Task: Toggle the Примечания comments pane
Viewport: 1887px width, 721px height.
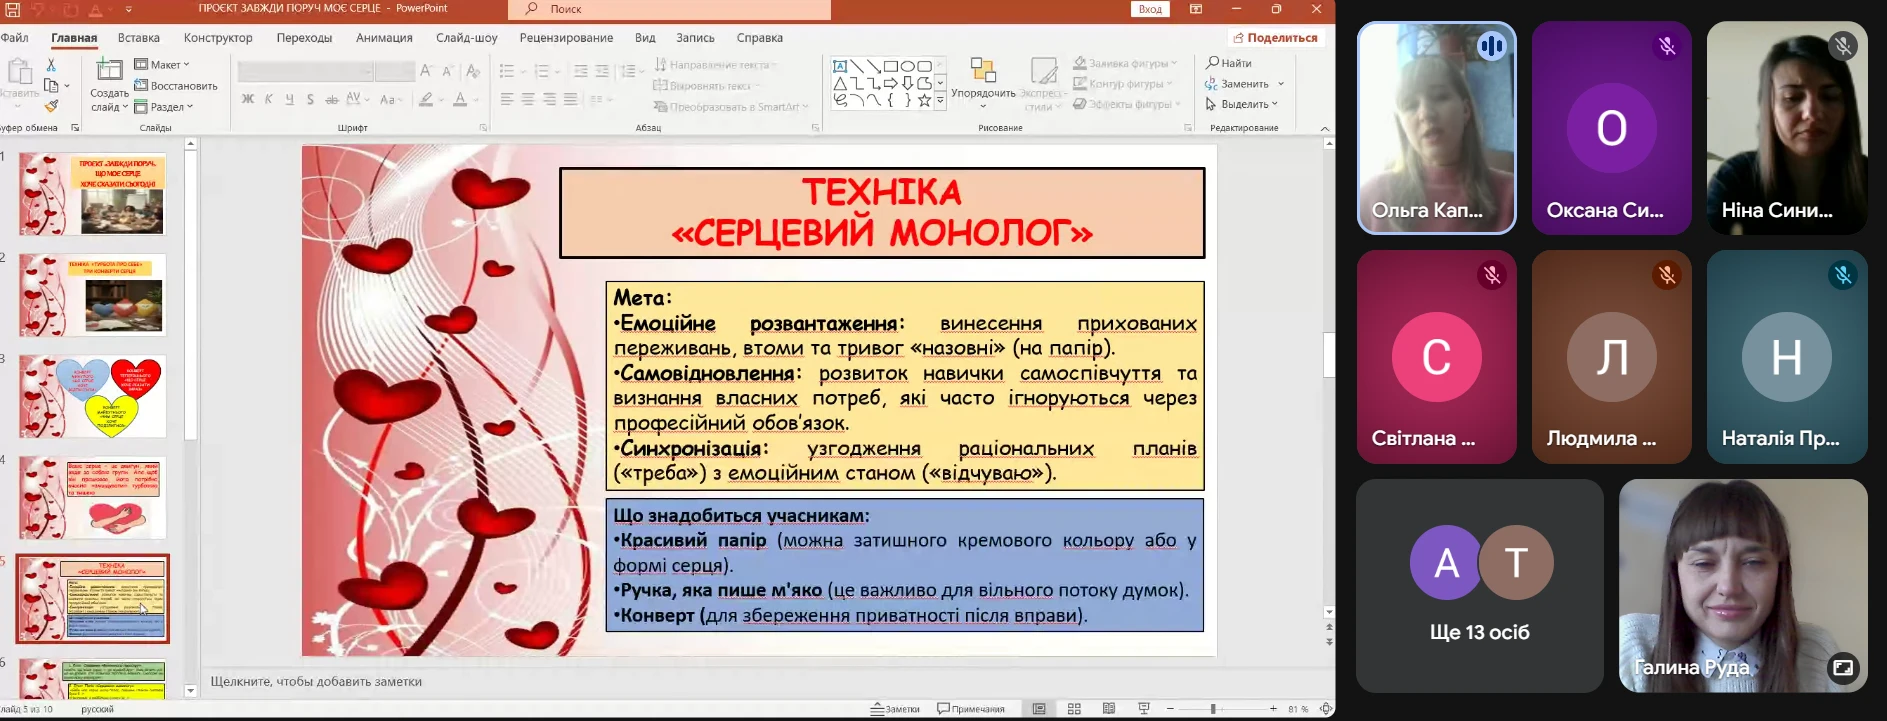Action: (x=971, y=709)
